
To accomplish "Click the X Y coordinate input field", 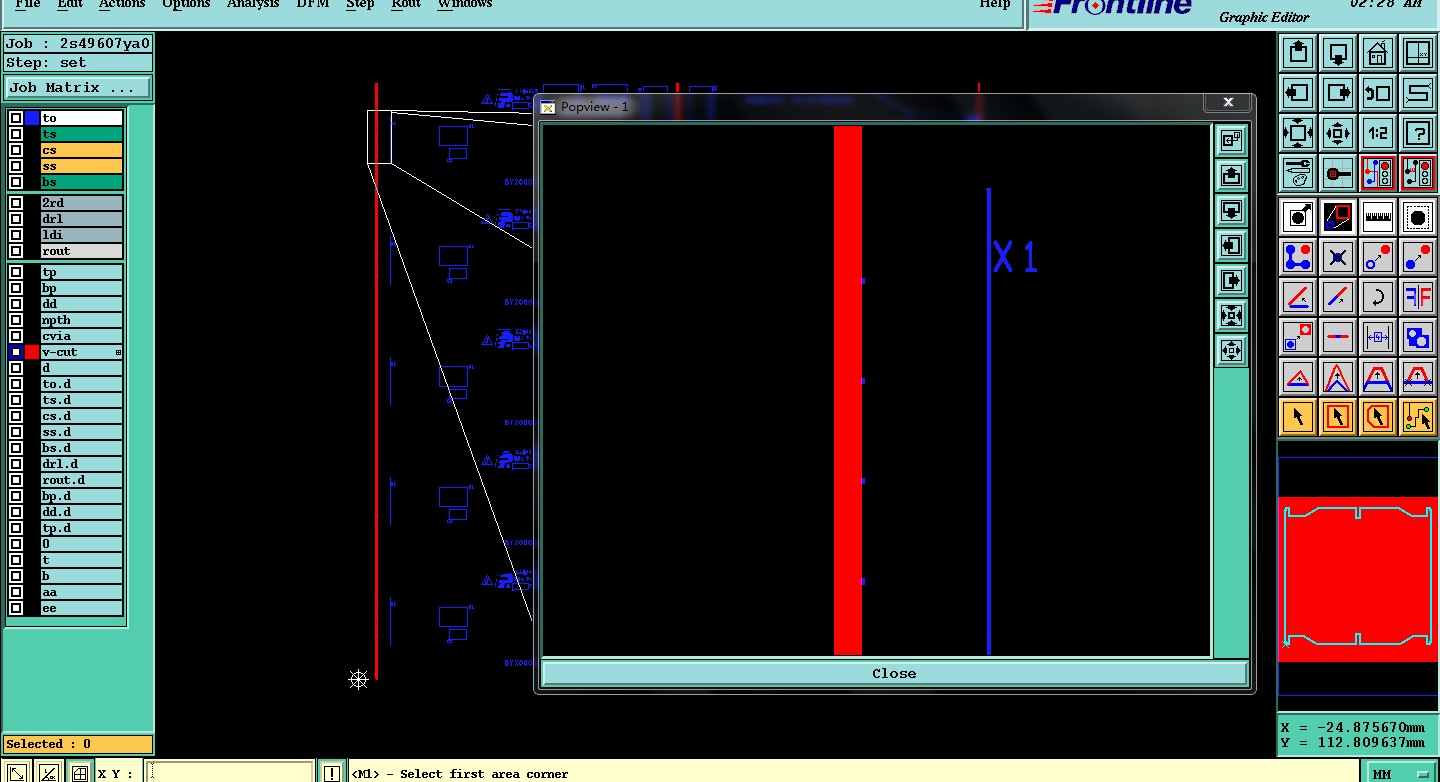I will 230,773.
